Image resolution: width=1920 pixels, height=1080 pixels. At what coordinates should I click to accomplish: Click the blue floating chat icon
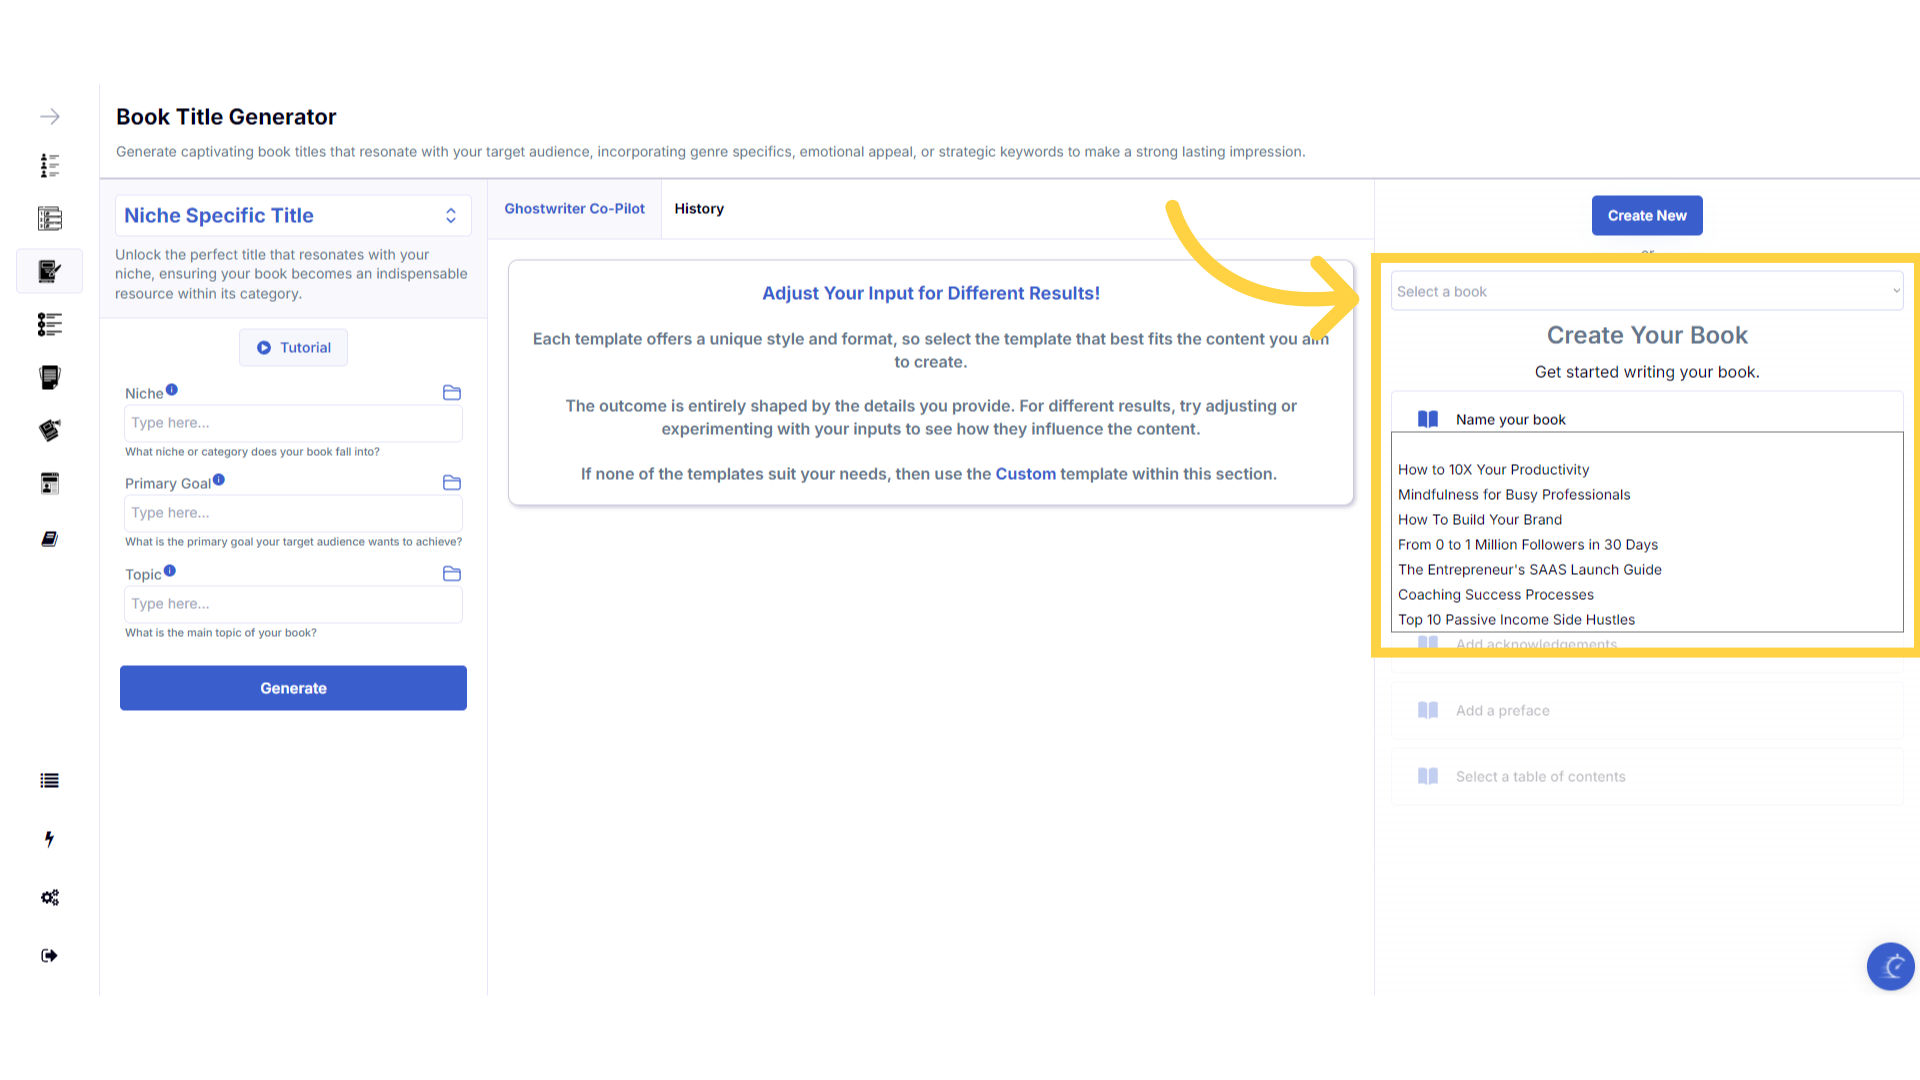click(1890, 966)
